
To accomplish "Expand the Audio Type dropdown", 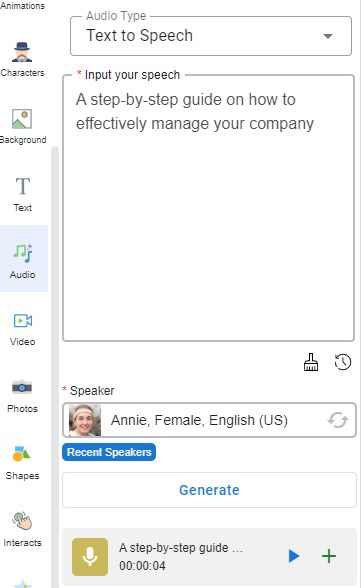I will (211, 36).
